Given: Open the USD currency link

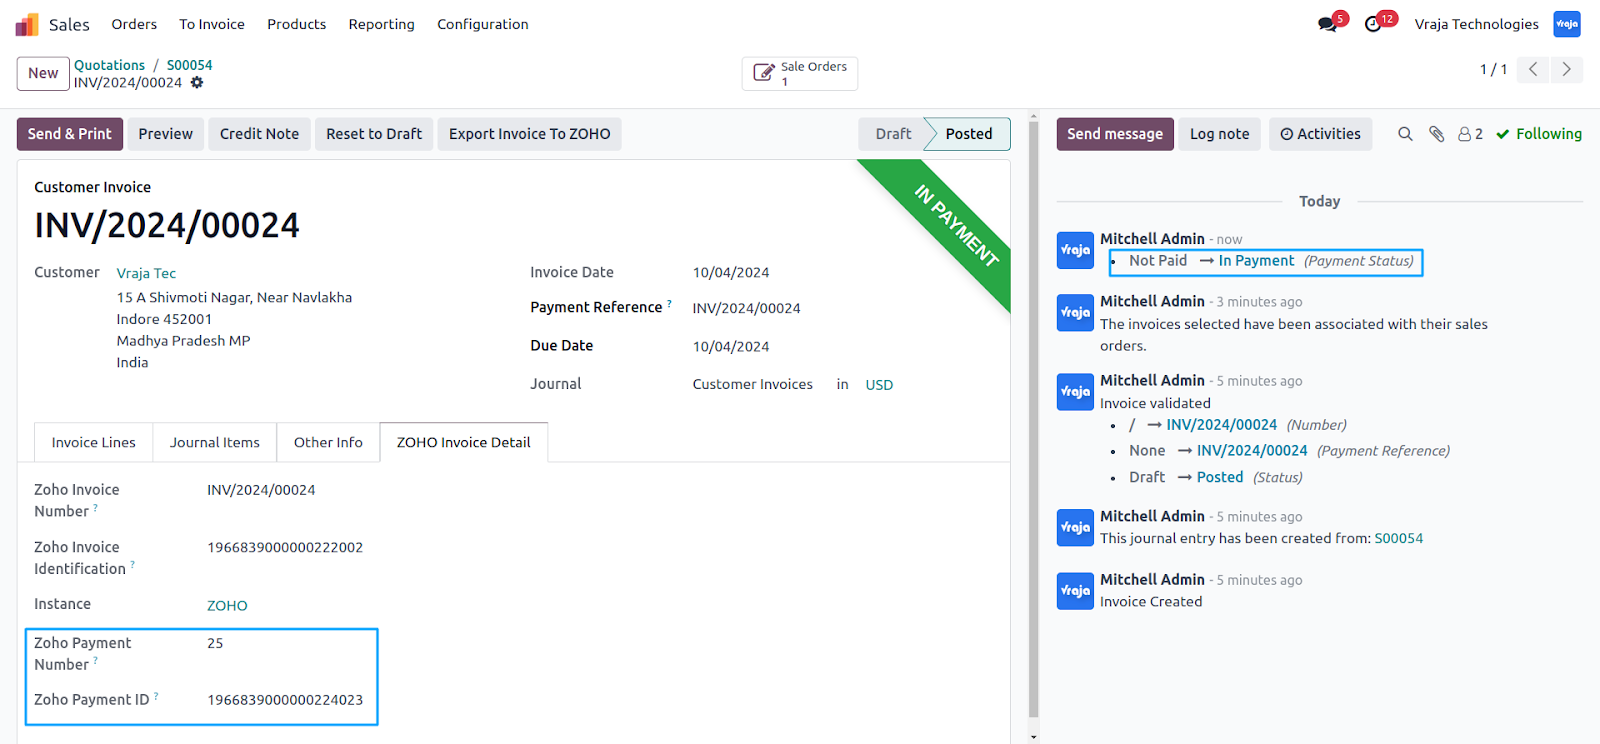Looking at the screenshot, I should [879, 384].
